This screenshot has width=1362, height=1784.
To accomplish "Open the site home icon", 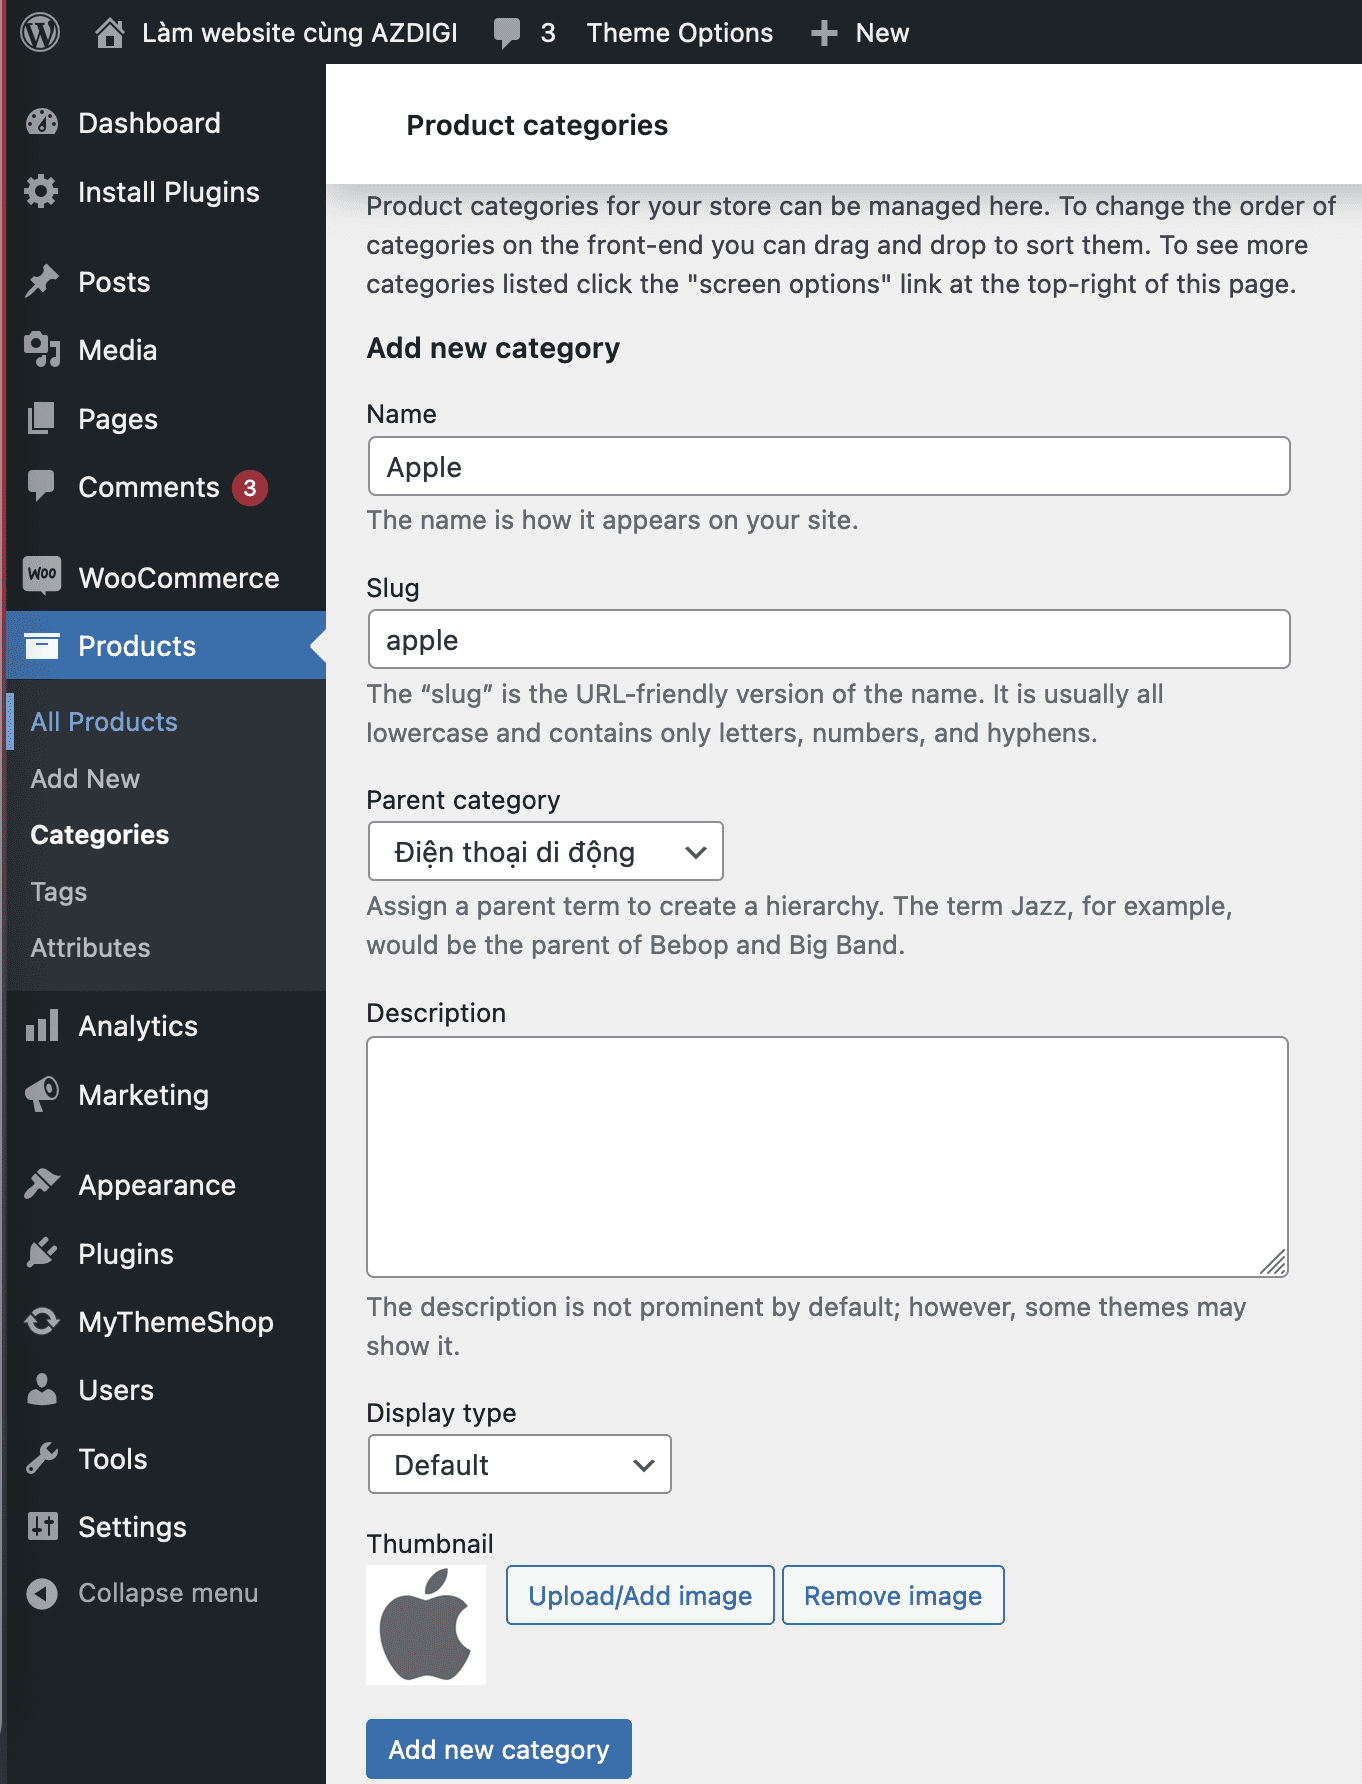I will (x=109, y=33).
